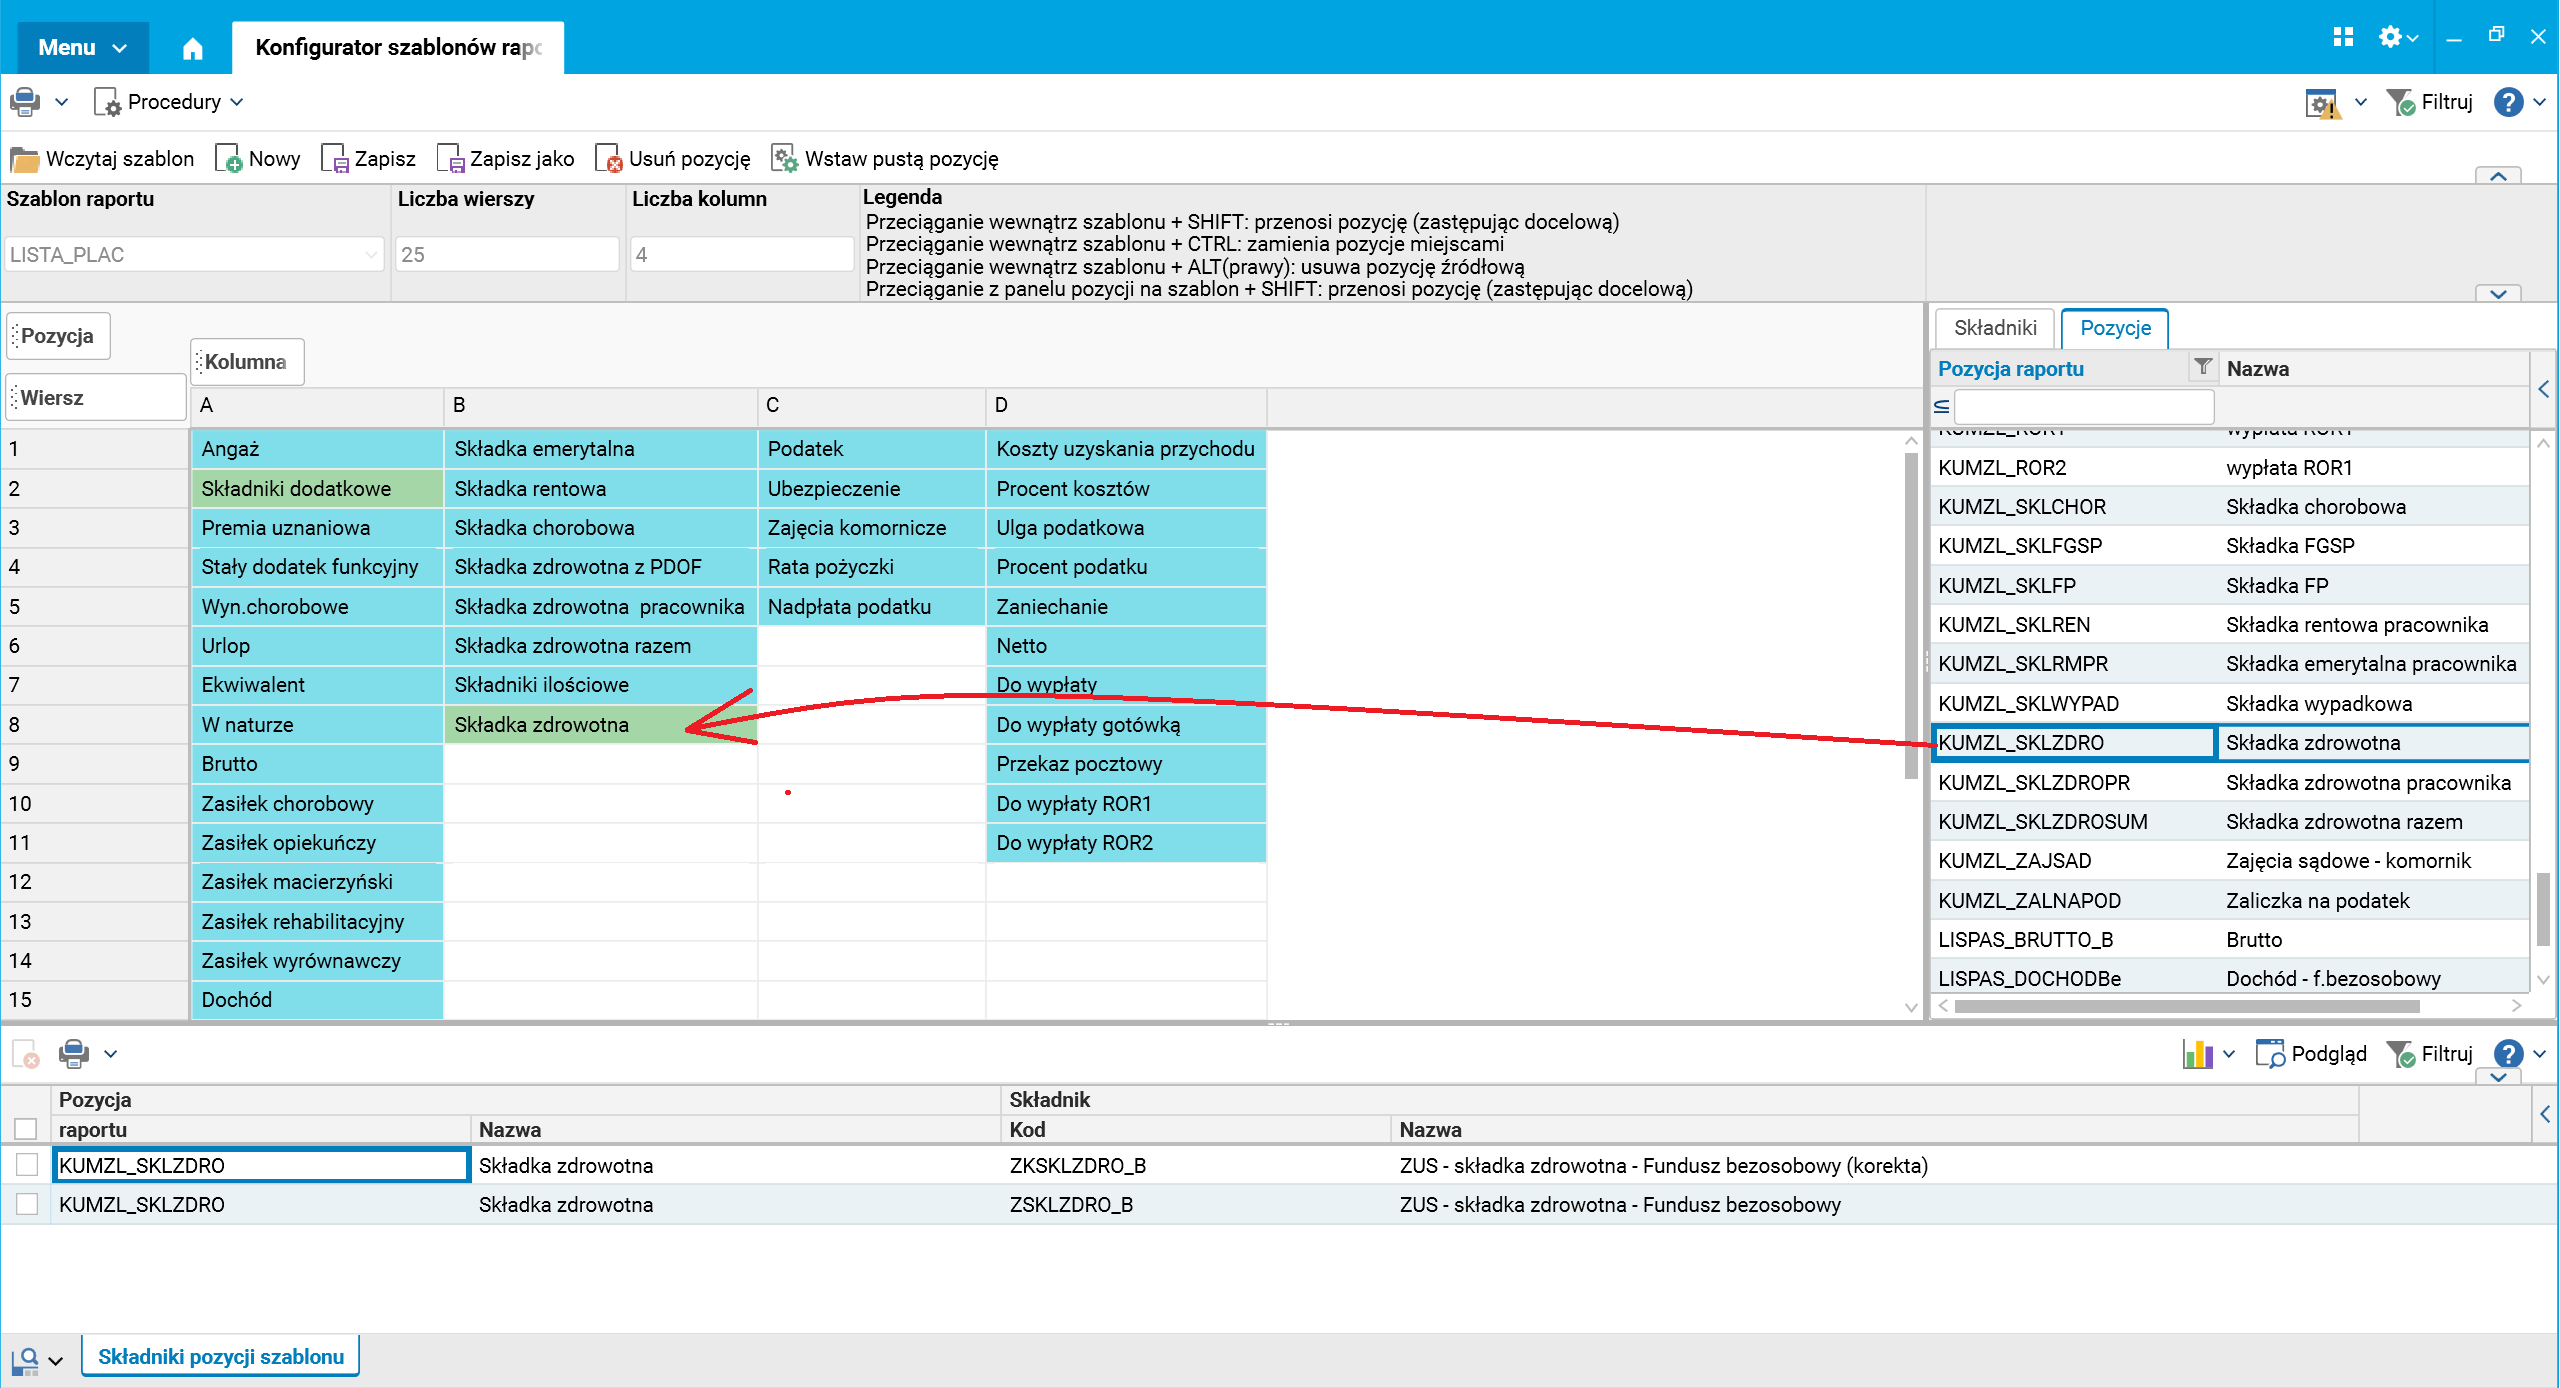Click Zapisz jako button

click(x=506, y=159)
